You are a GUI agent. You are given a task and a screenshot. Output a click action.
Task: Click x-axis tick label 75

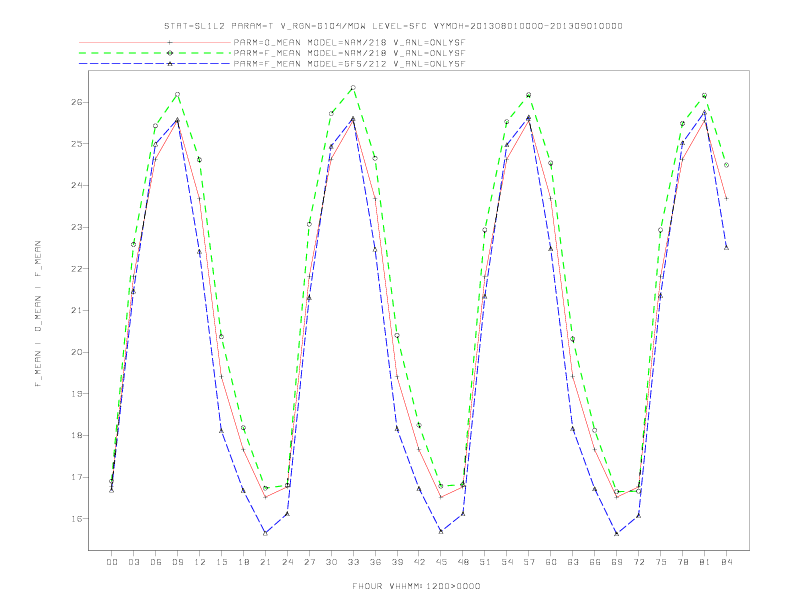pyautogui.click(x=661, y=562)
